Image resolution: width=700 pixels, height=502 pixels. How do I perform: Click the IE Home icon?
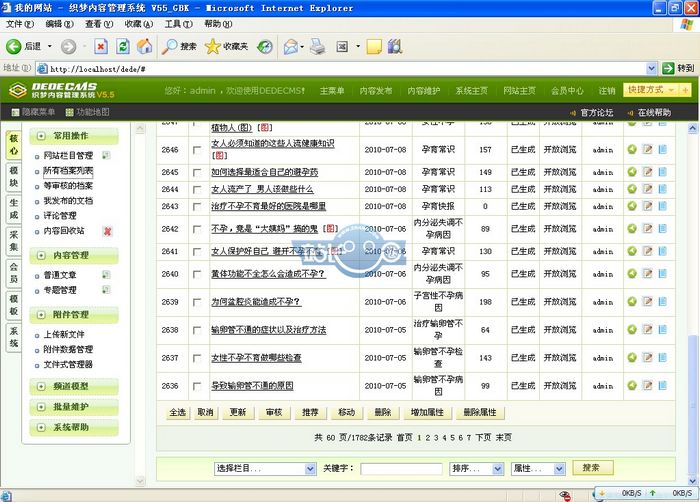tap(144, 46)
